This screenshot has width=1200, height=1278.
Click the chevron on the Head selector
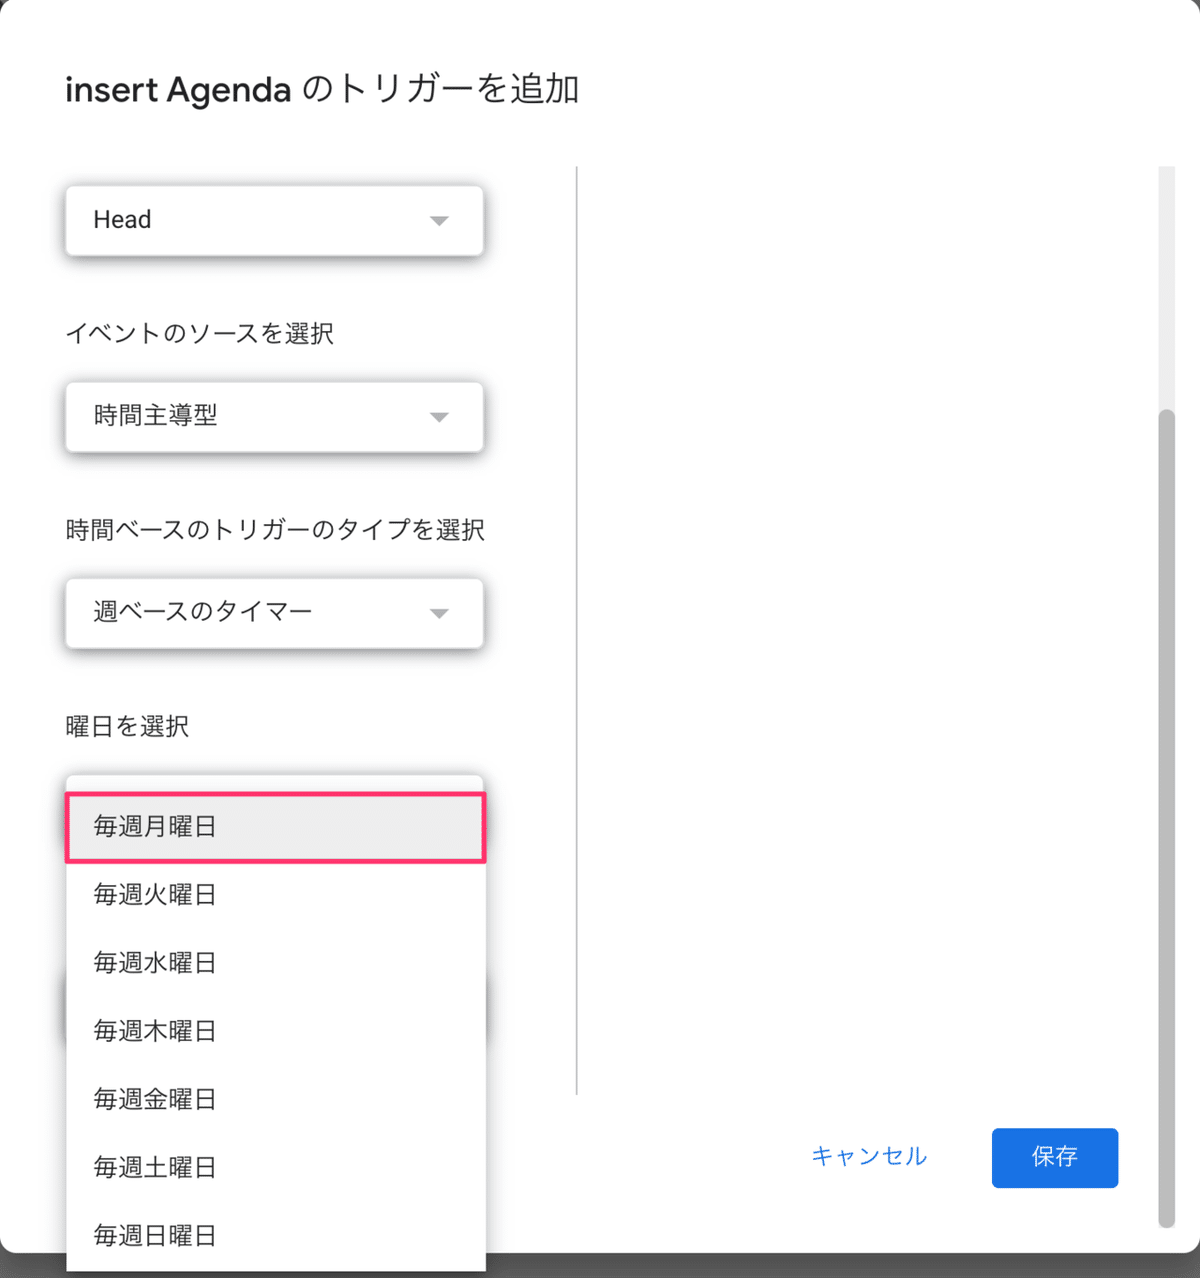click(x=439, y=220)
